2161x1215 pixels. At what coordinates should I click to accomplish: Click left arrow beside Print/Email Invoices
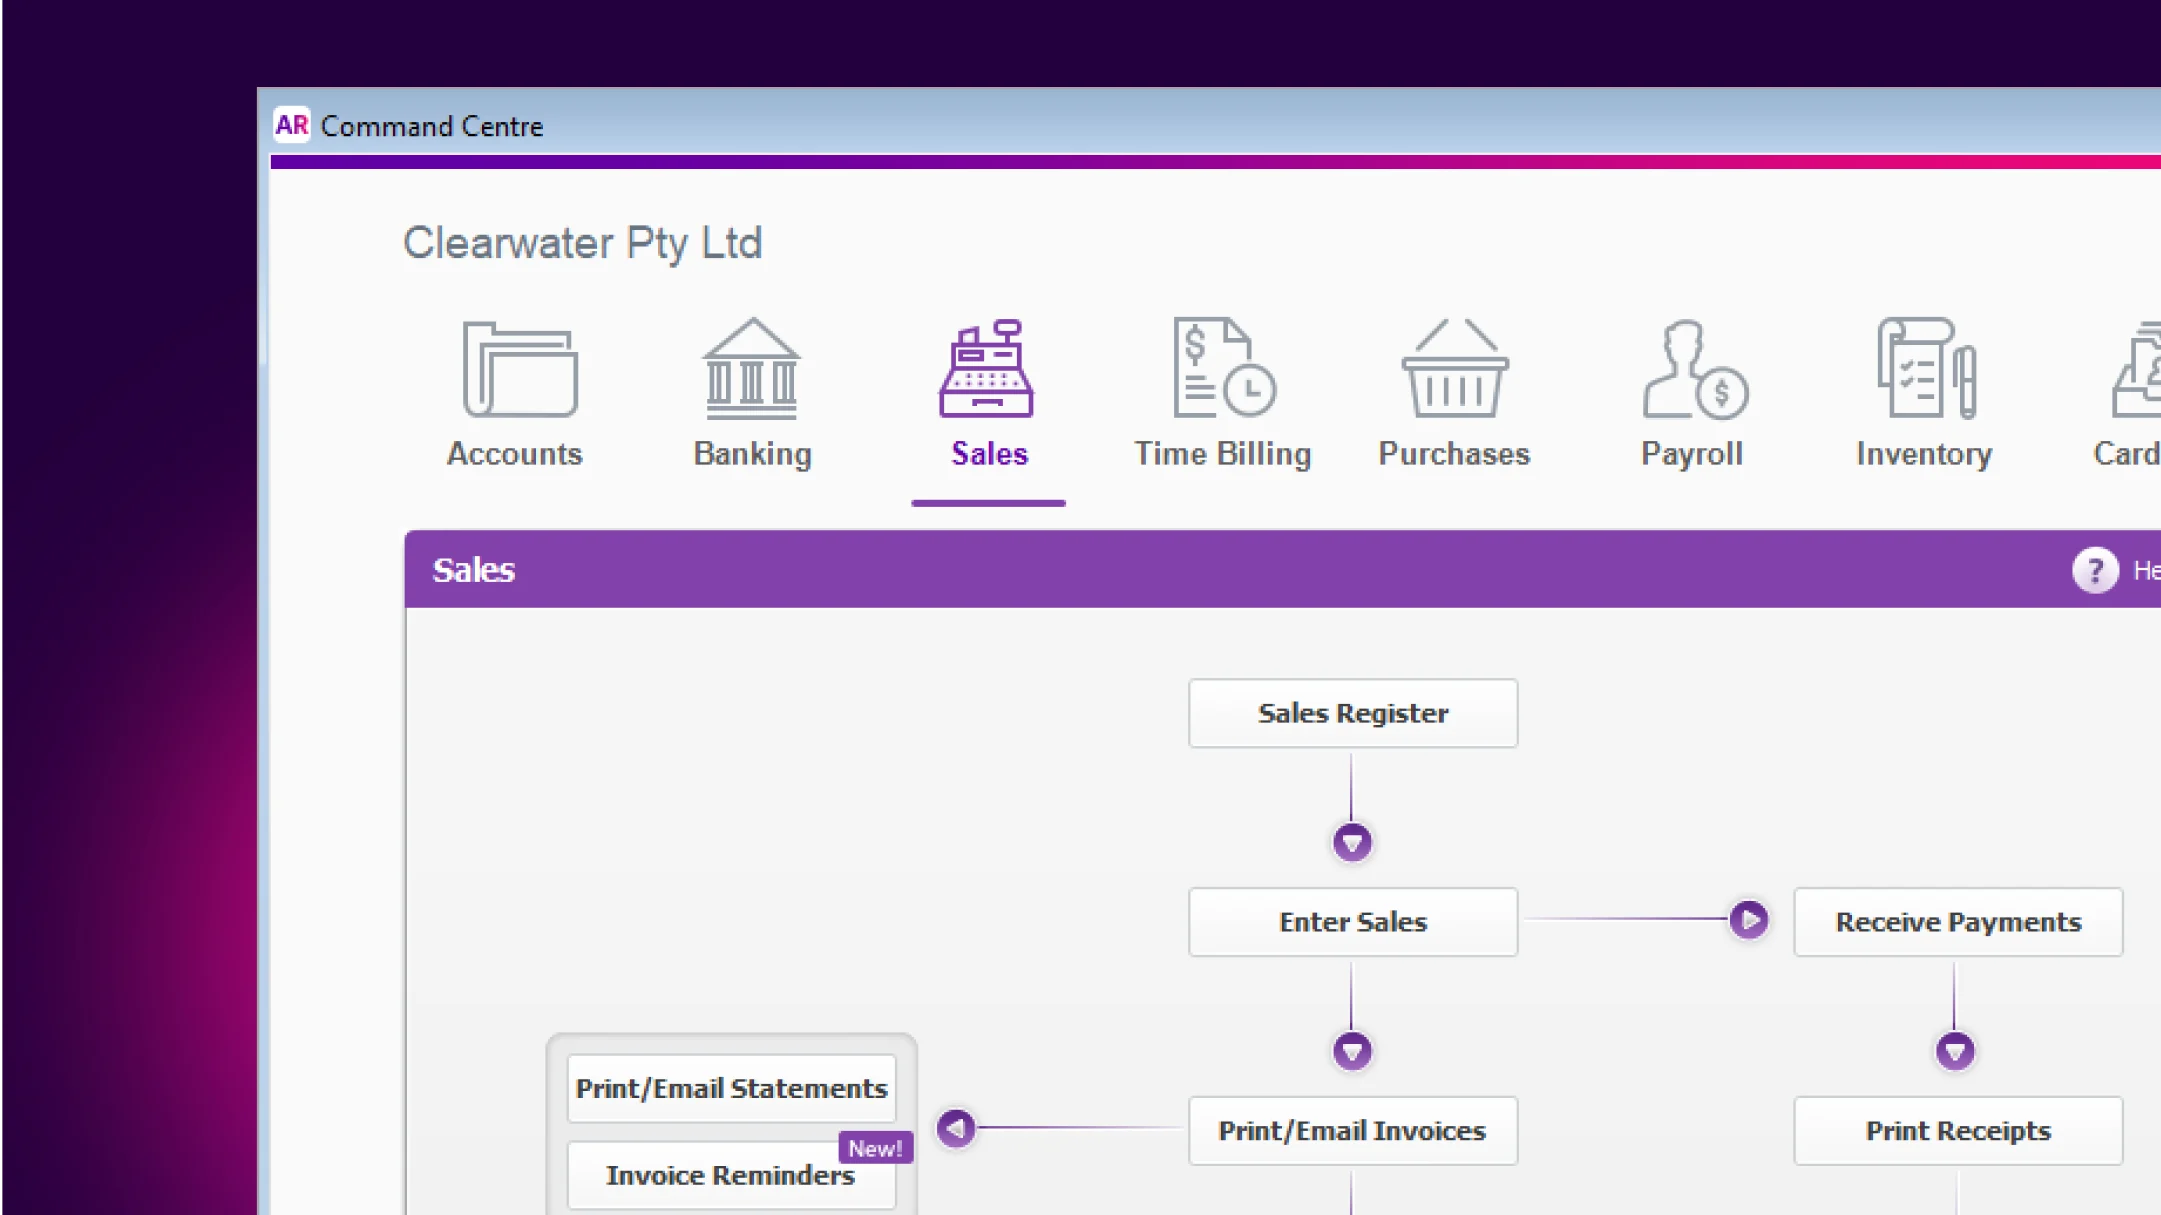pyautogui.click(x=956, y=1128)
